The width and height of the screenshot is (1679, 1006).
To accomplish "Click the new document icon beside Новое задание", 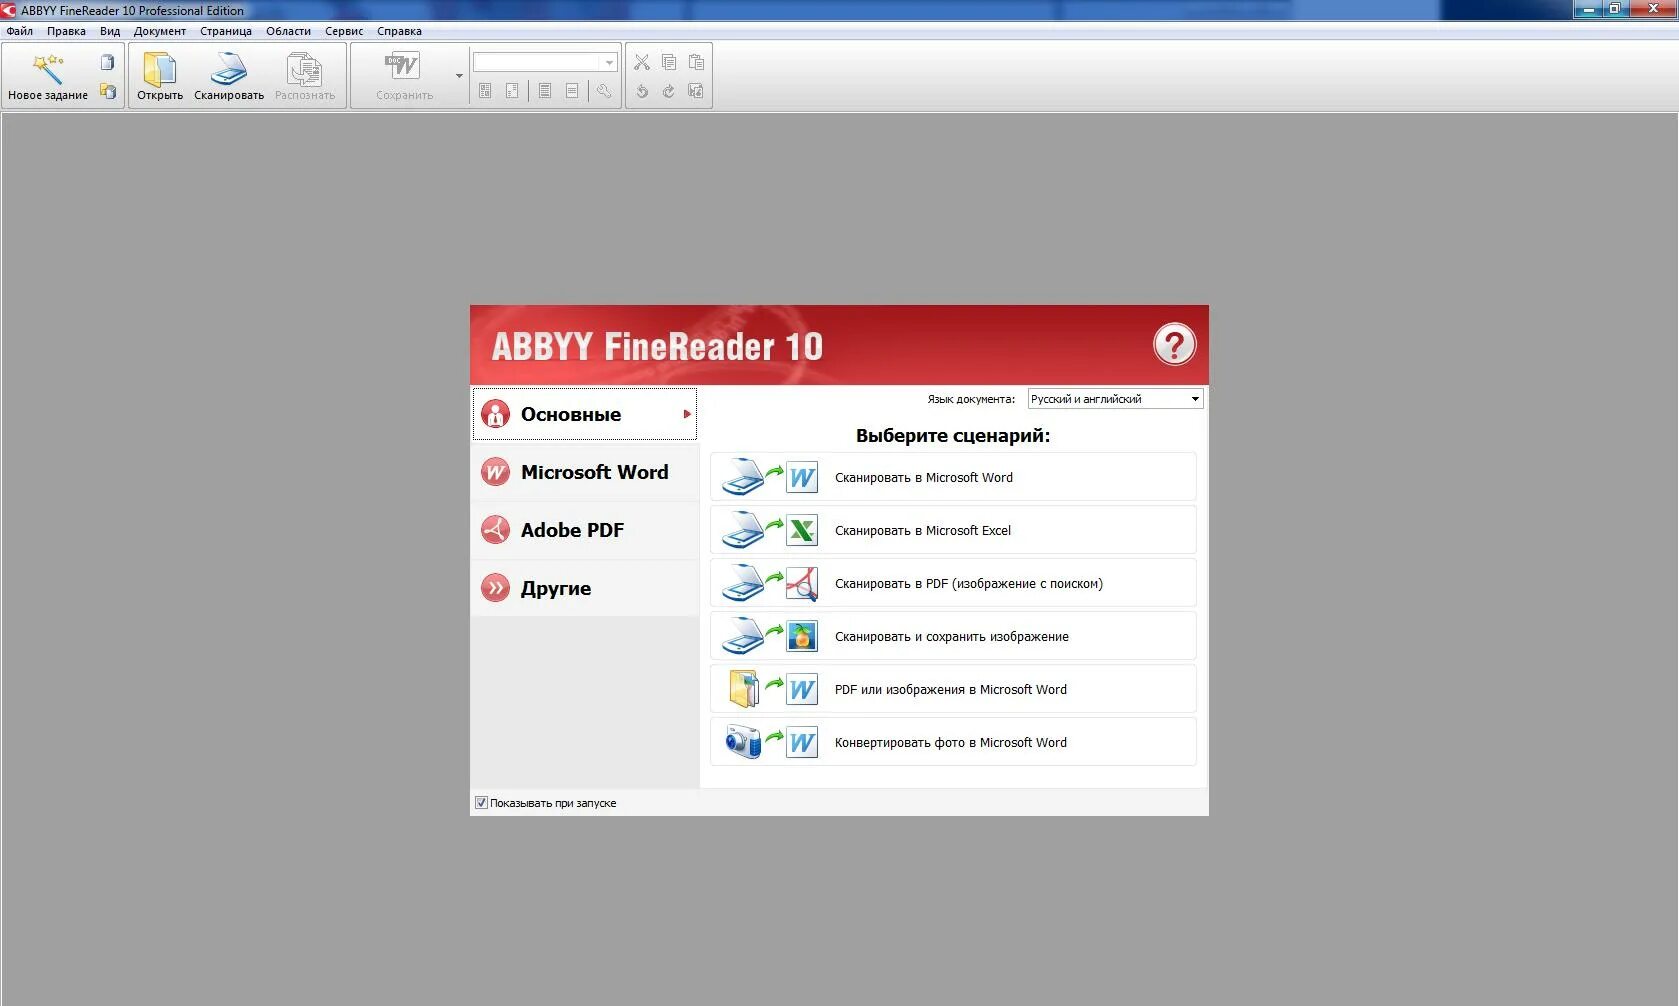I will point(107,62).
